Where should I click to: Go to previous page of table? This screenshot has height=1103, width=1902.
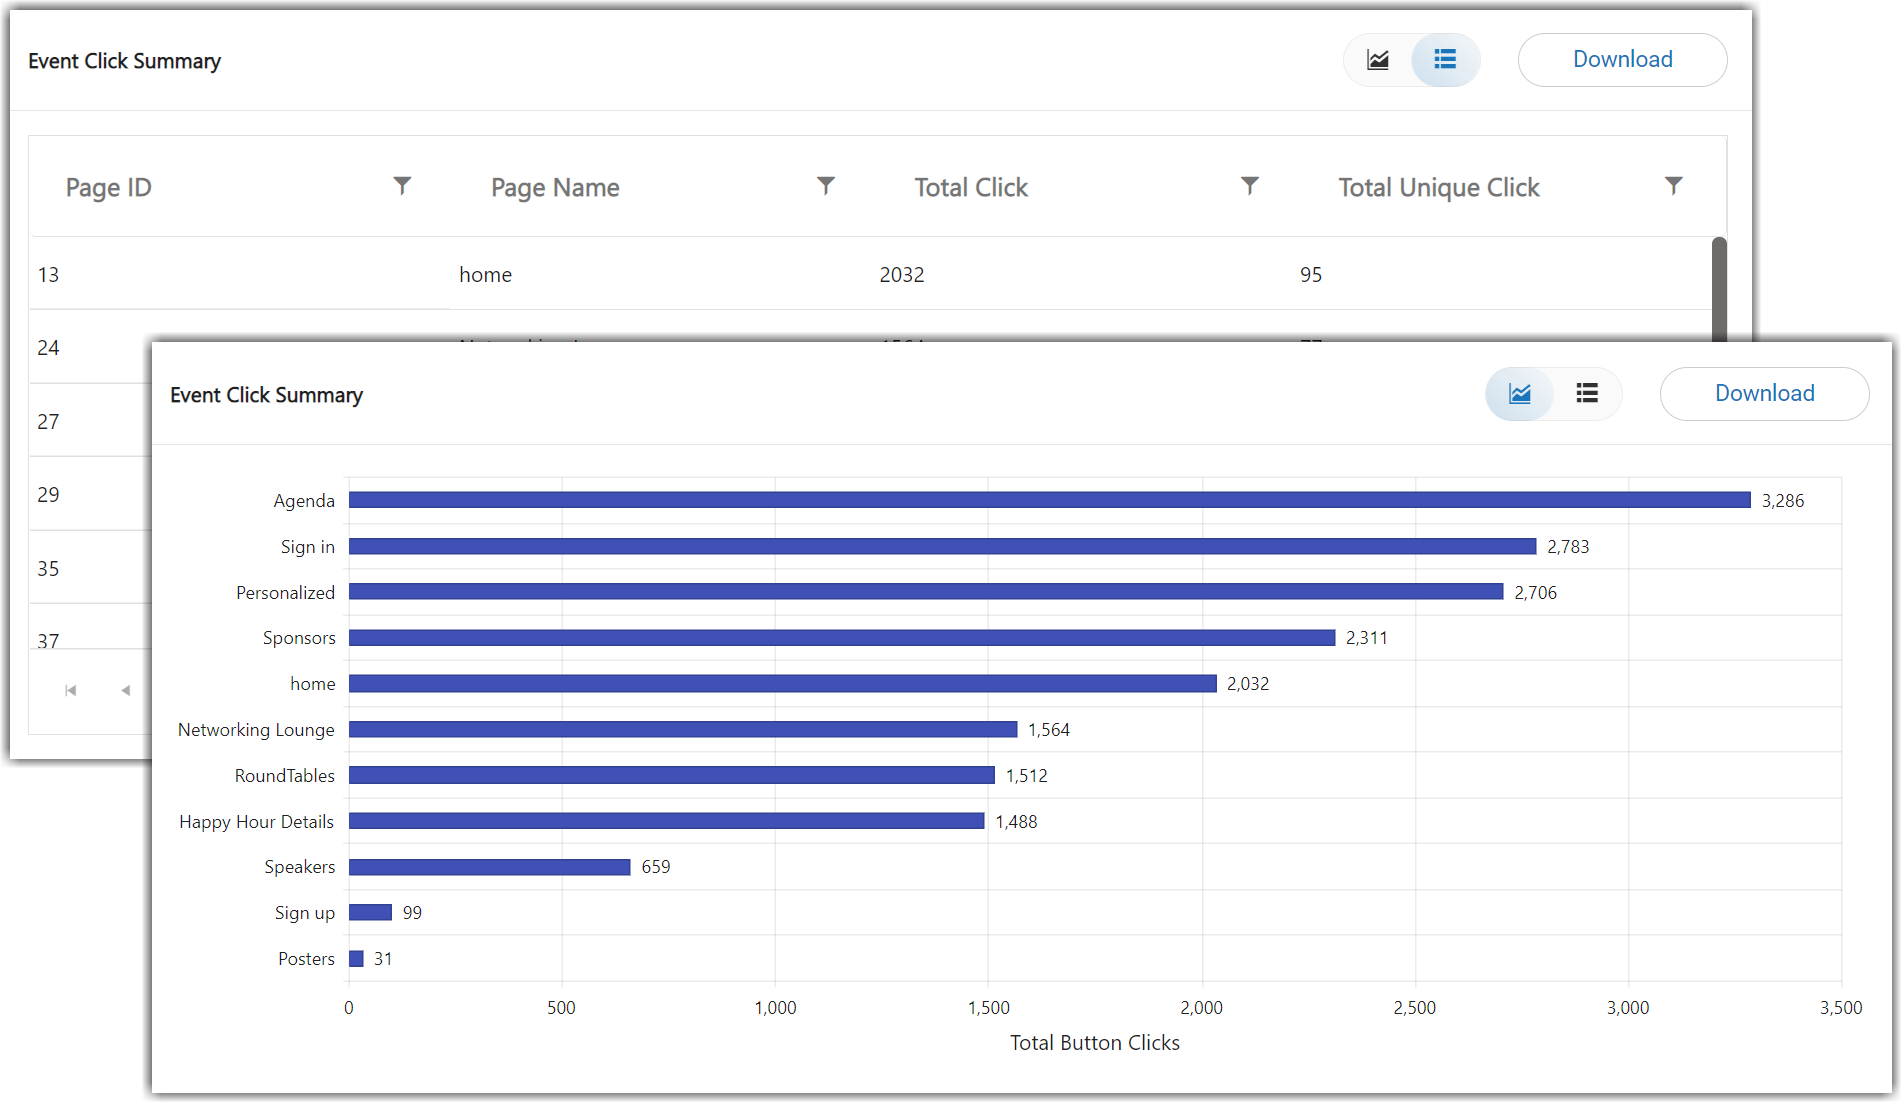[125, 690]
